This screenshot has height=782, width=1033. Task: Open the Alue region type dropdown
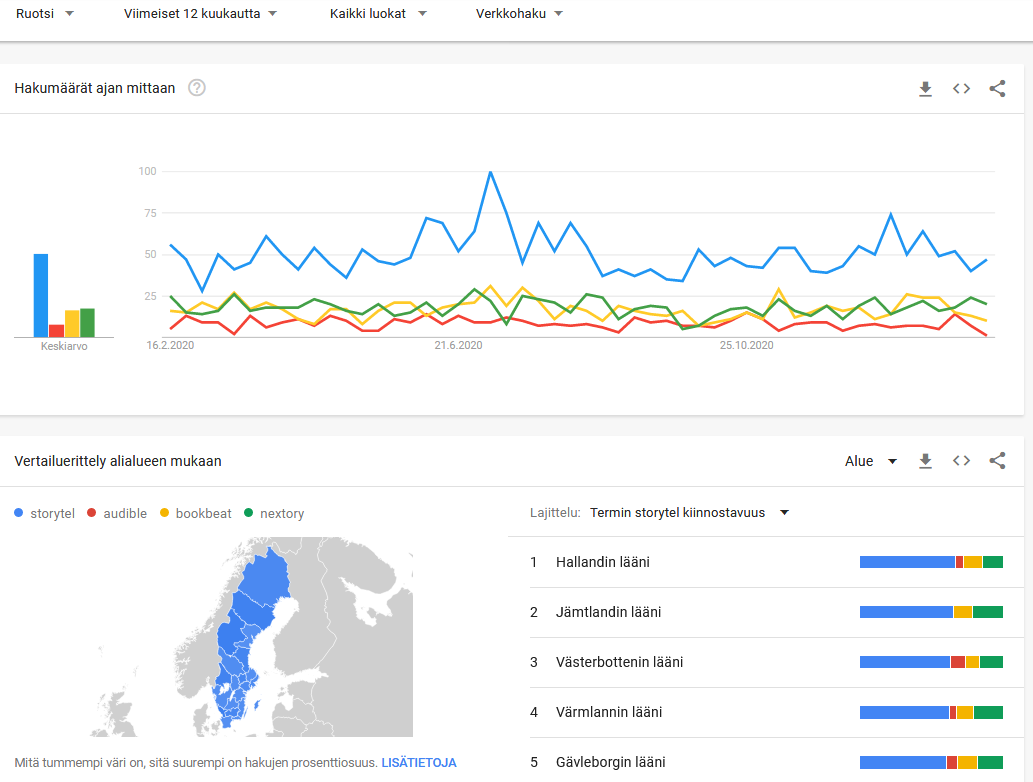[871, 461]
